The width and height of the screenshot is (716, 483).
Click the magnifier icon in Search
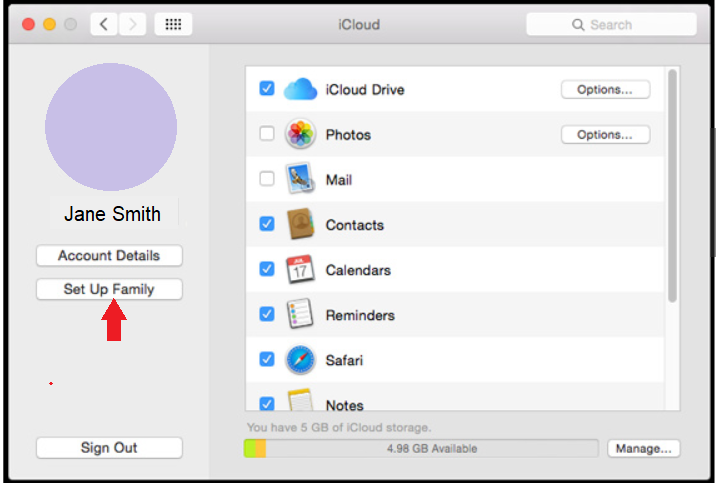click(578, 25)
